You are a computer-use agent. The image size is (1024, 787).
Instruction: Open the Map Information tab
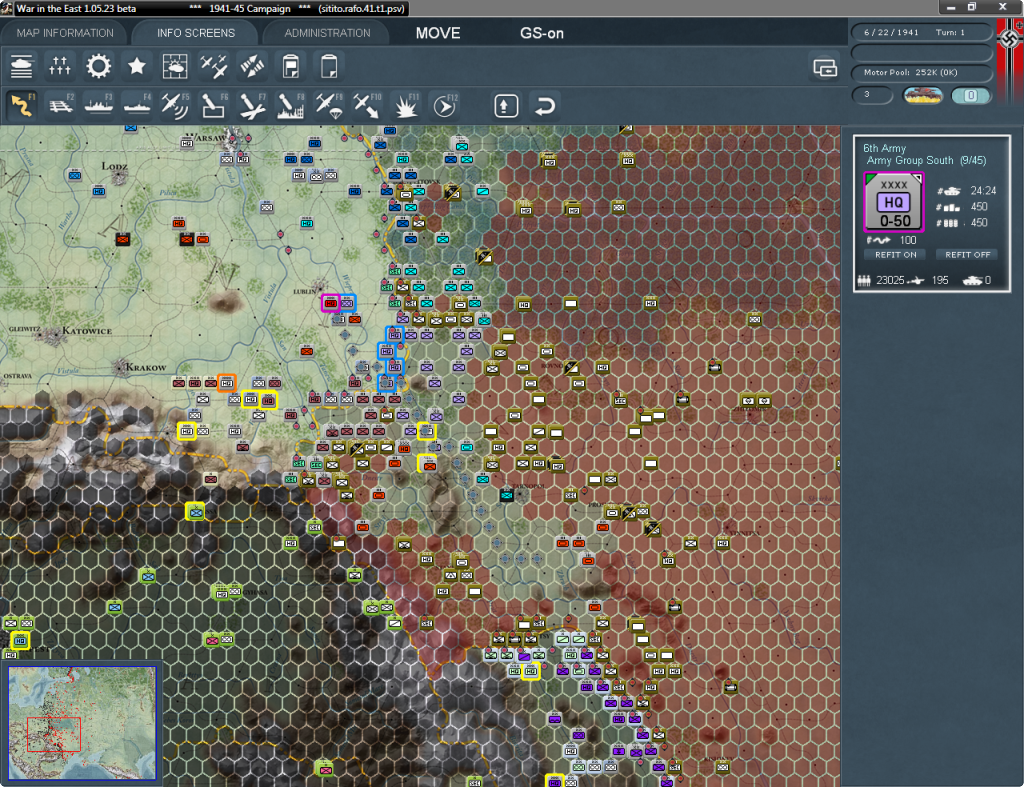(65, 33)
